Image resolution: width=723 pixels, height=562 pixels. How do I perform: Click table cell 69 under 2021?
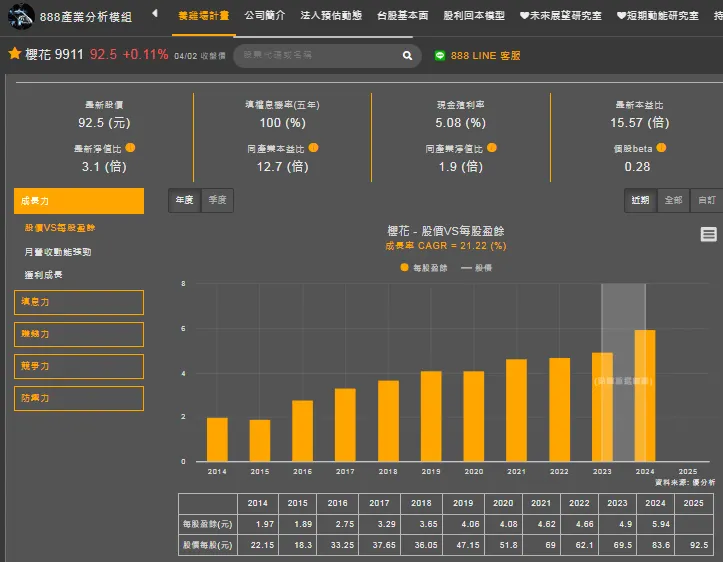coord(541,545)
